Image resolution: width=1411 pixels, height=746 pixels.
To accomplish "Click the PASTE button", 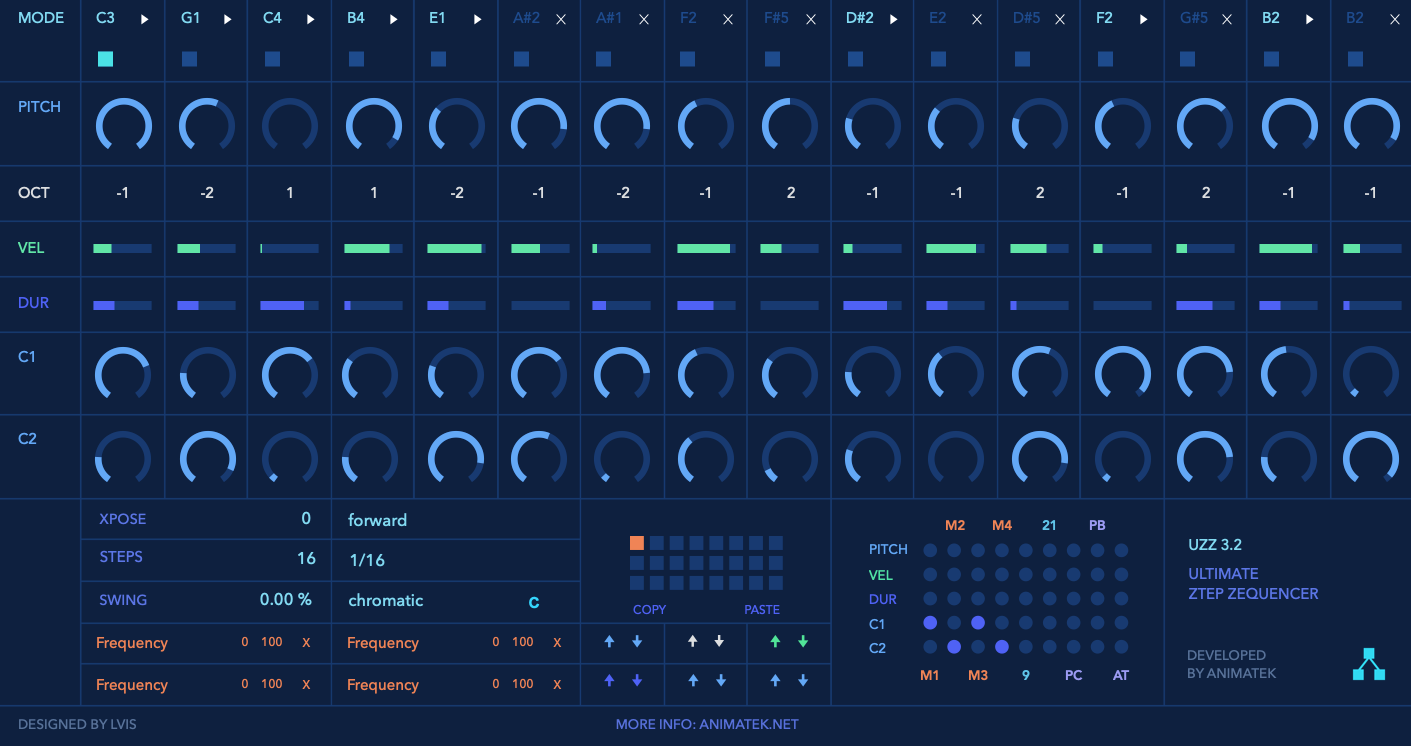I will (761, 609).
